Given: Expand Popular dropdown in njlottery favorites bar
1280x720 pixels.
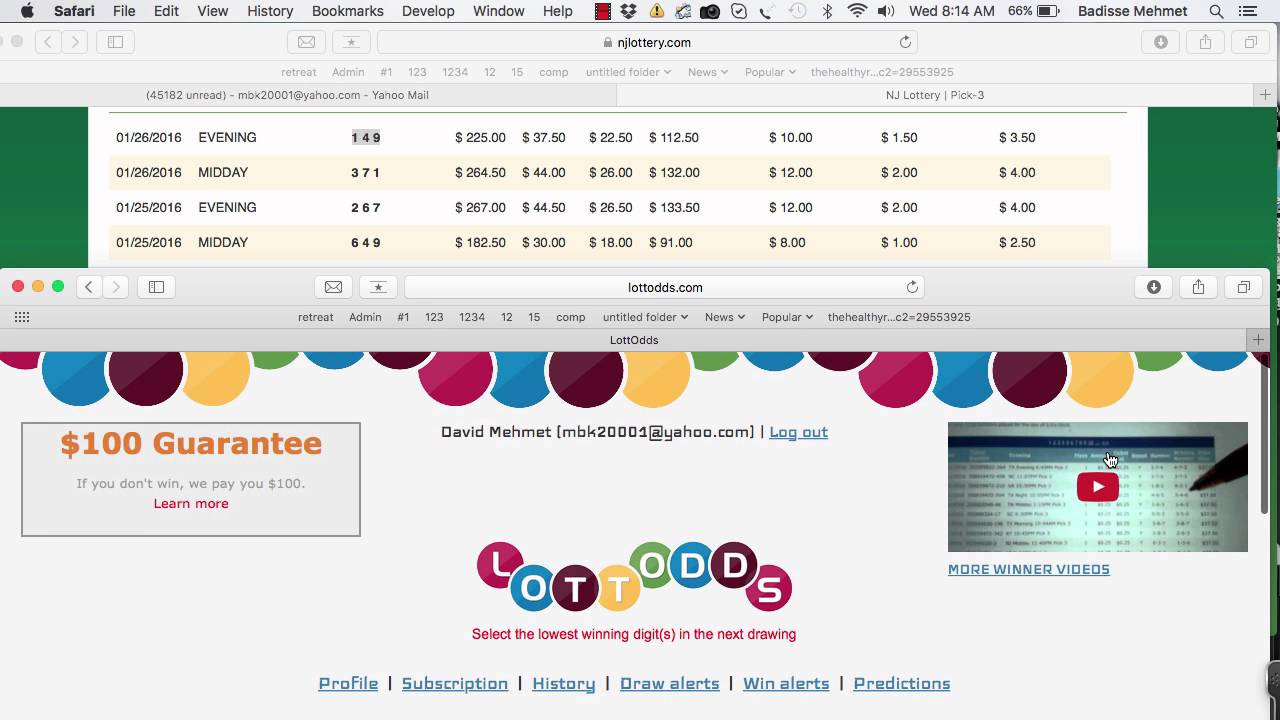Looking at the screenshot, I should click(771, 72).
